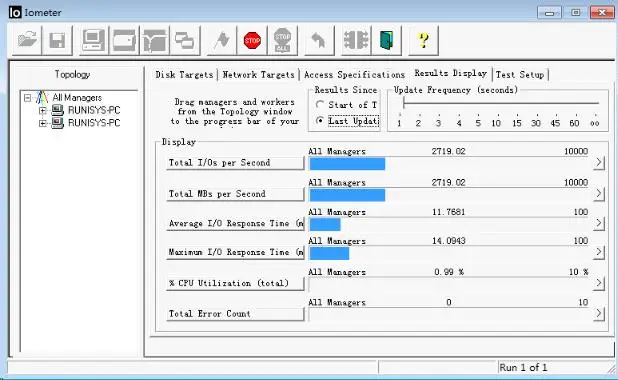
Task: Click Average I/O Response Time button
Action: 235,223
